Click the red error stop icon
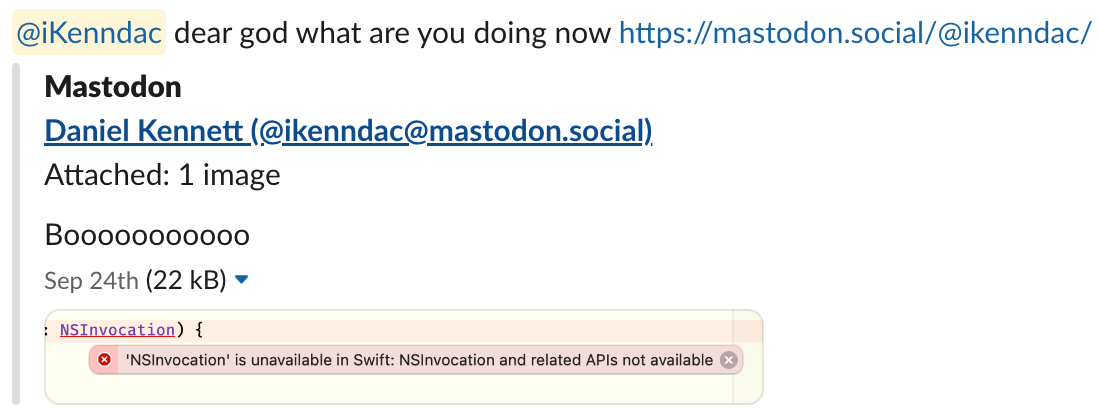1098x420 pixels. pyautogui.click(x=105, y=360)
